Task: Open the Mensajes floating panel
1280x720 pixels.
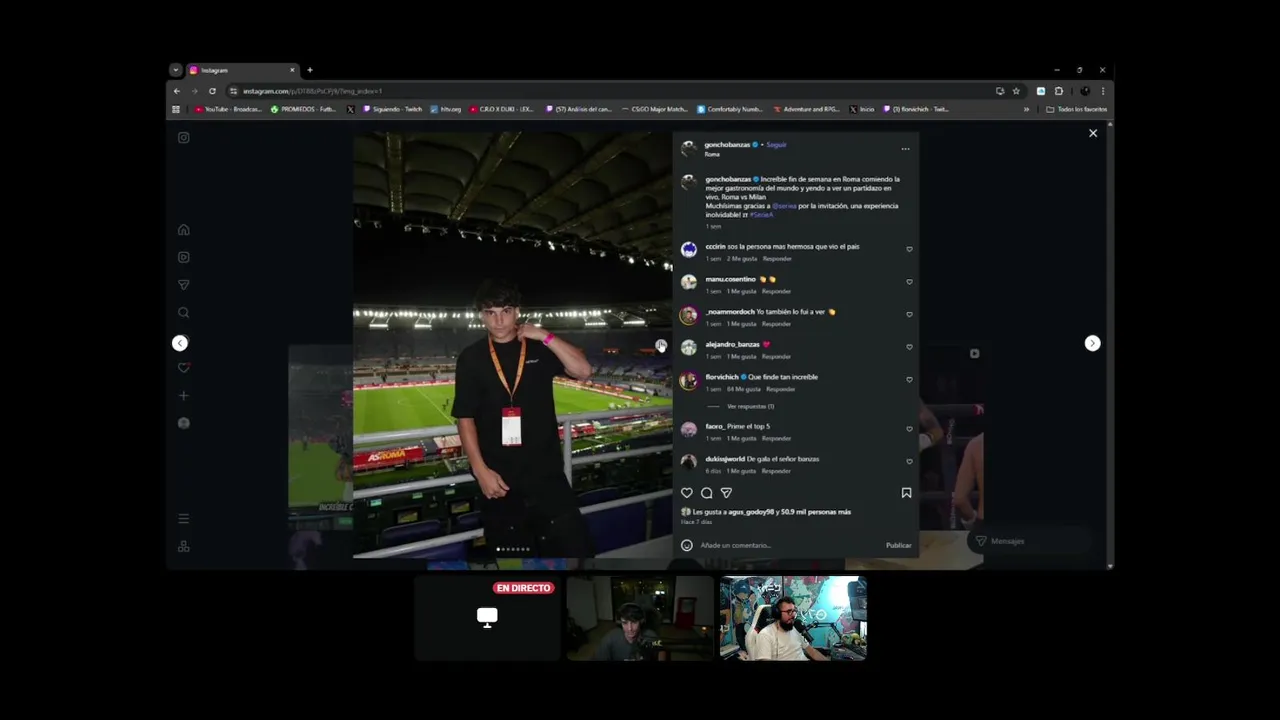Action: click(1030, 541)
